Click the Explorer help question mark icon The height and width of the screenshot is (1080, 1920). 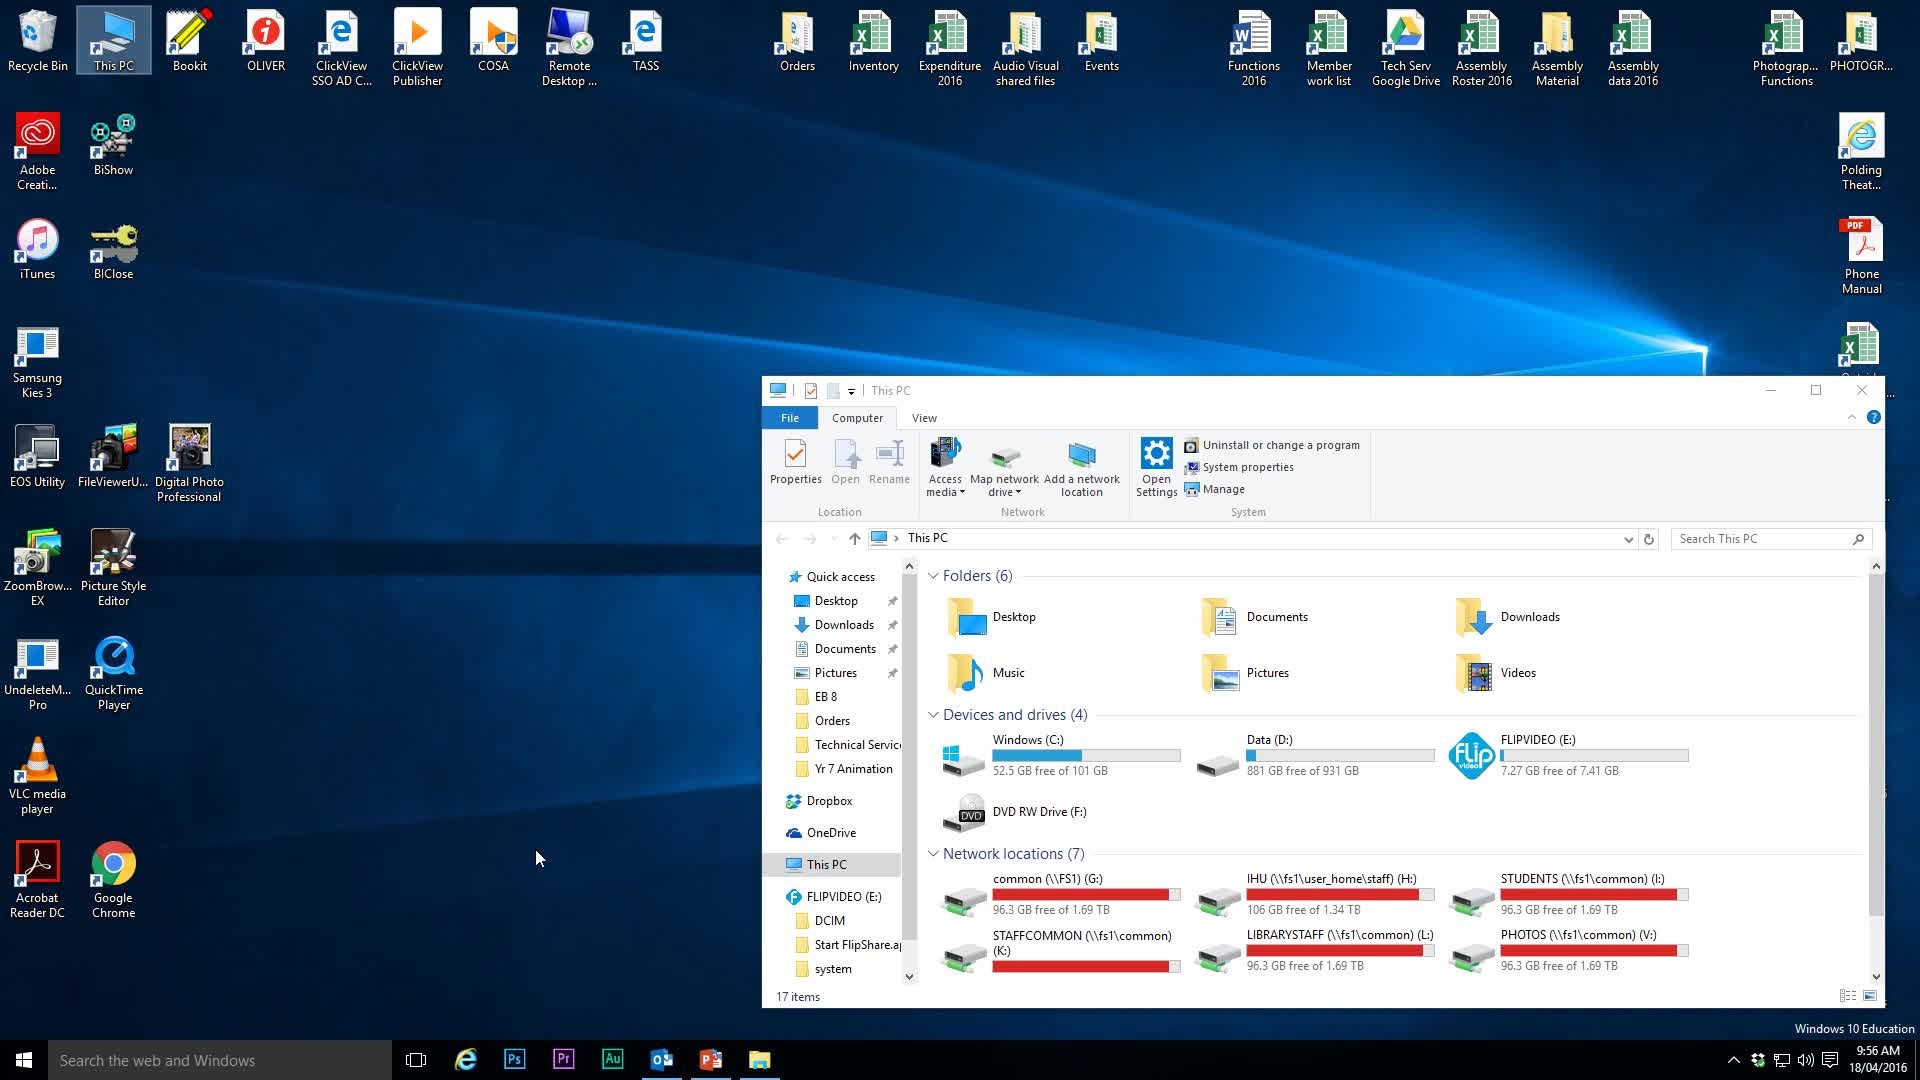click(x=1873, y=418)
